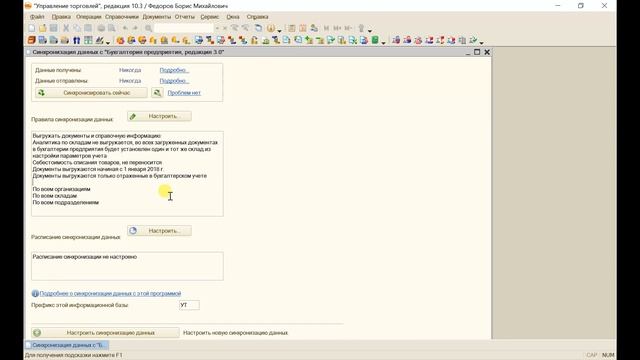Click the Open file folder icon
Screen dimensions: 640x360
click(x=42, y=28)
